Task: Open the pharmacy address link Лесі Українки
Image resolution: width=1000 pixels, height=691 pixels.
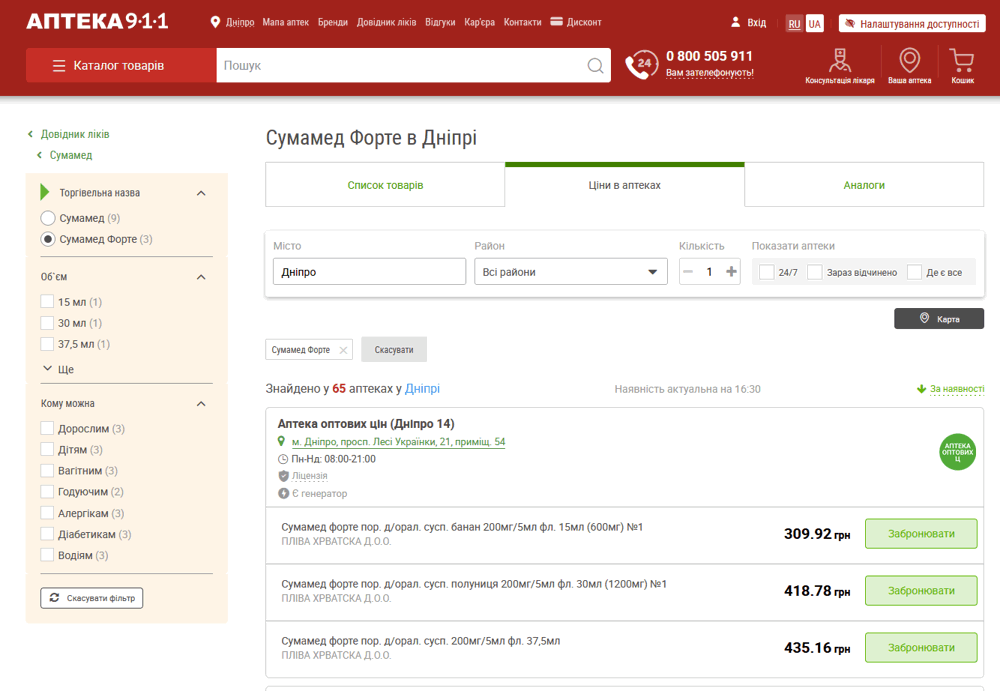Action: tap(398, 442)
